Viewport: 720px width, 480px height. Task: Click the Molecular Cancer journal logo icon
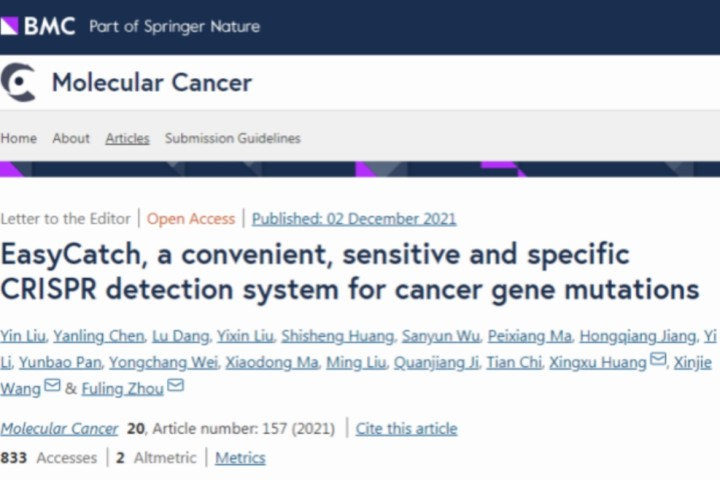(x=18, y=83)
